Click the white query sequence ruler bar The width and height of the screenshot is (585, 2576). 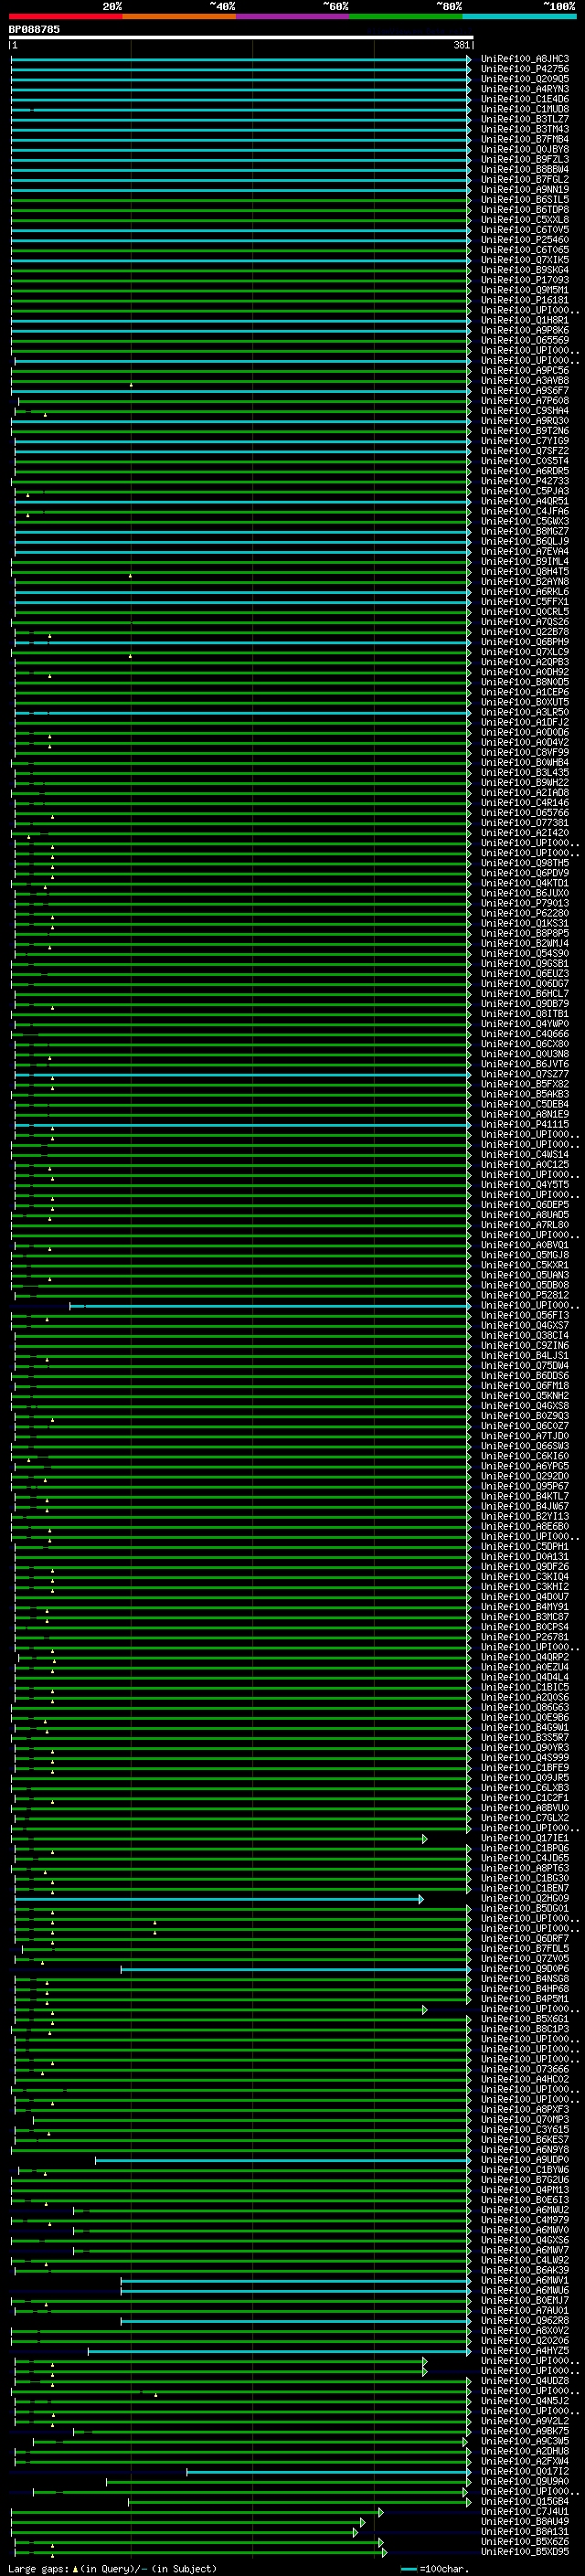point(240,37)
